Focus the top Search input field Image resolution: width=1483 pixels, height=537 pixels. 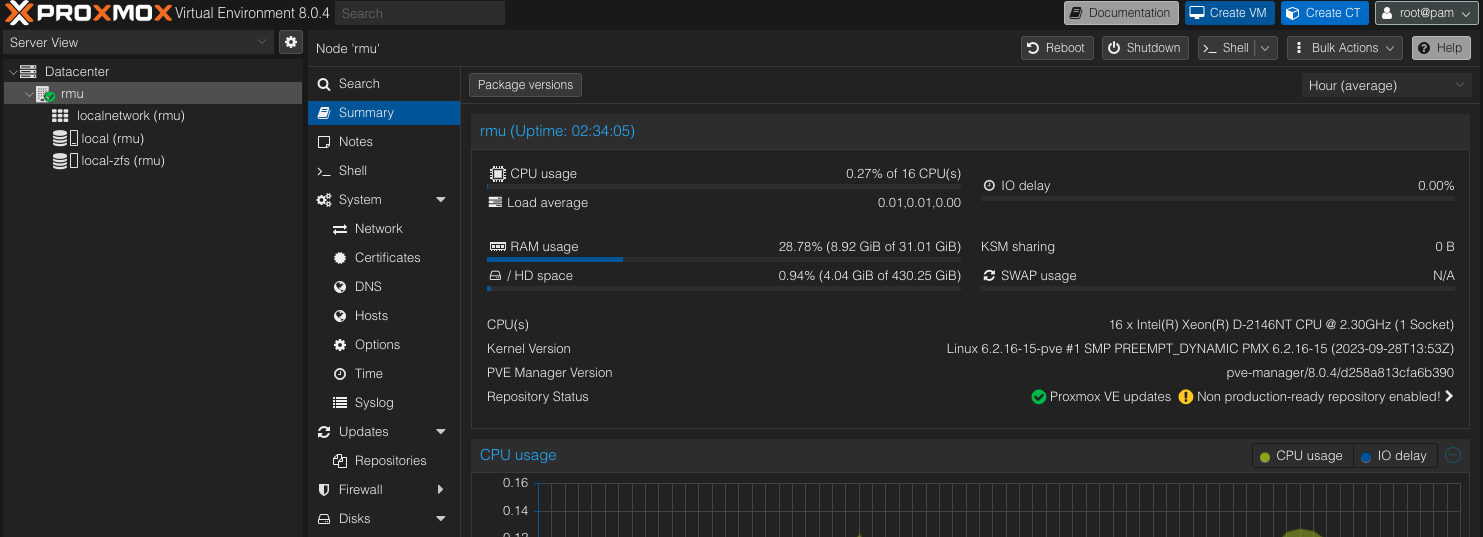420,13
